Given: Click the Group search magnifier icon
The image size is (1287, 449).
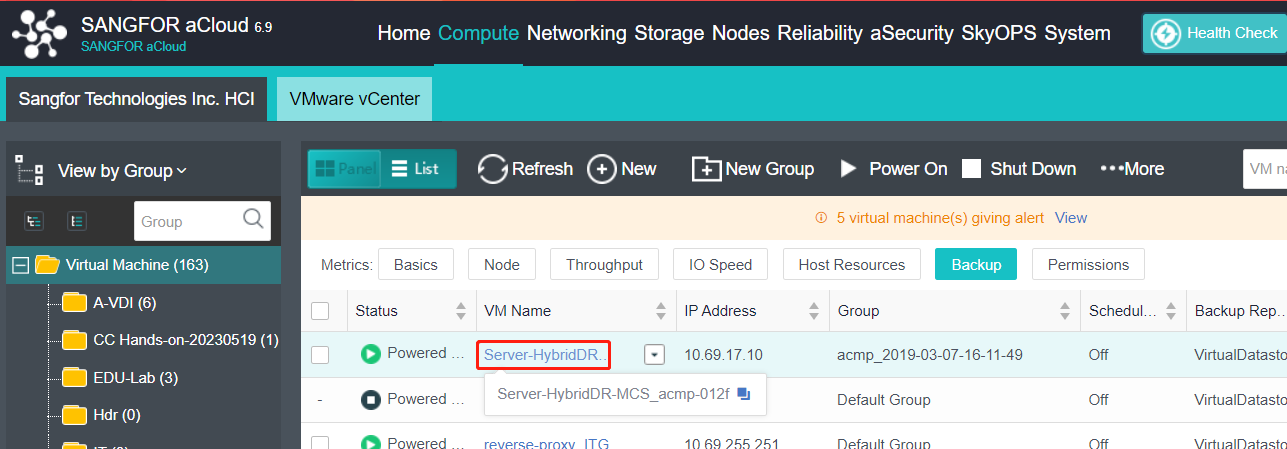Looking at the screenshot, I should click(253, 219).
